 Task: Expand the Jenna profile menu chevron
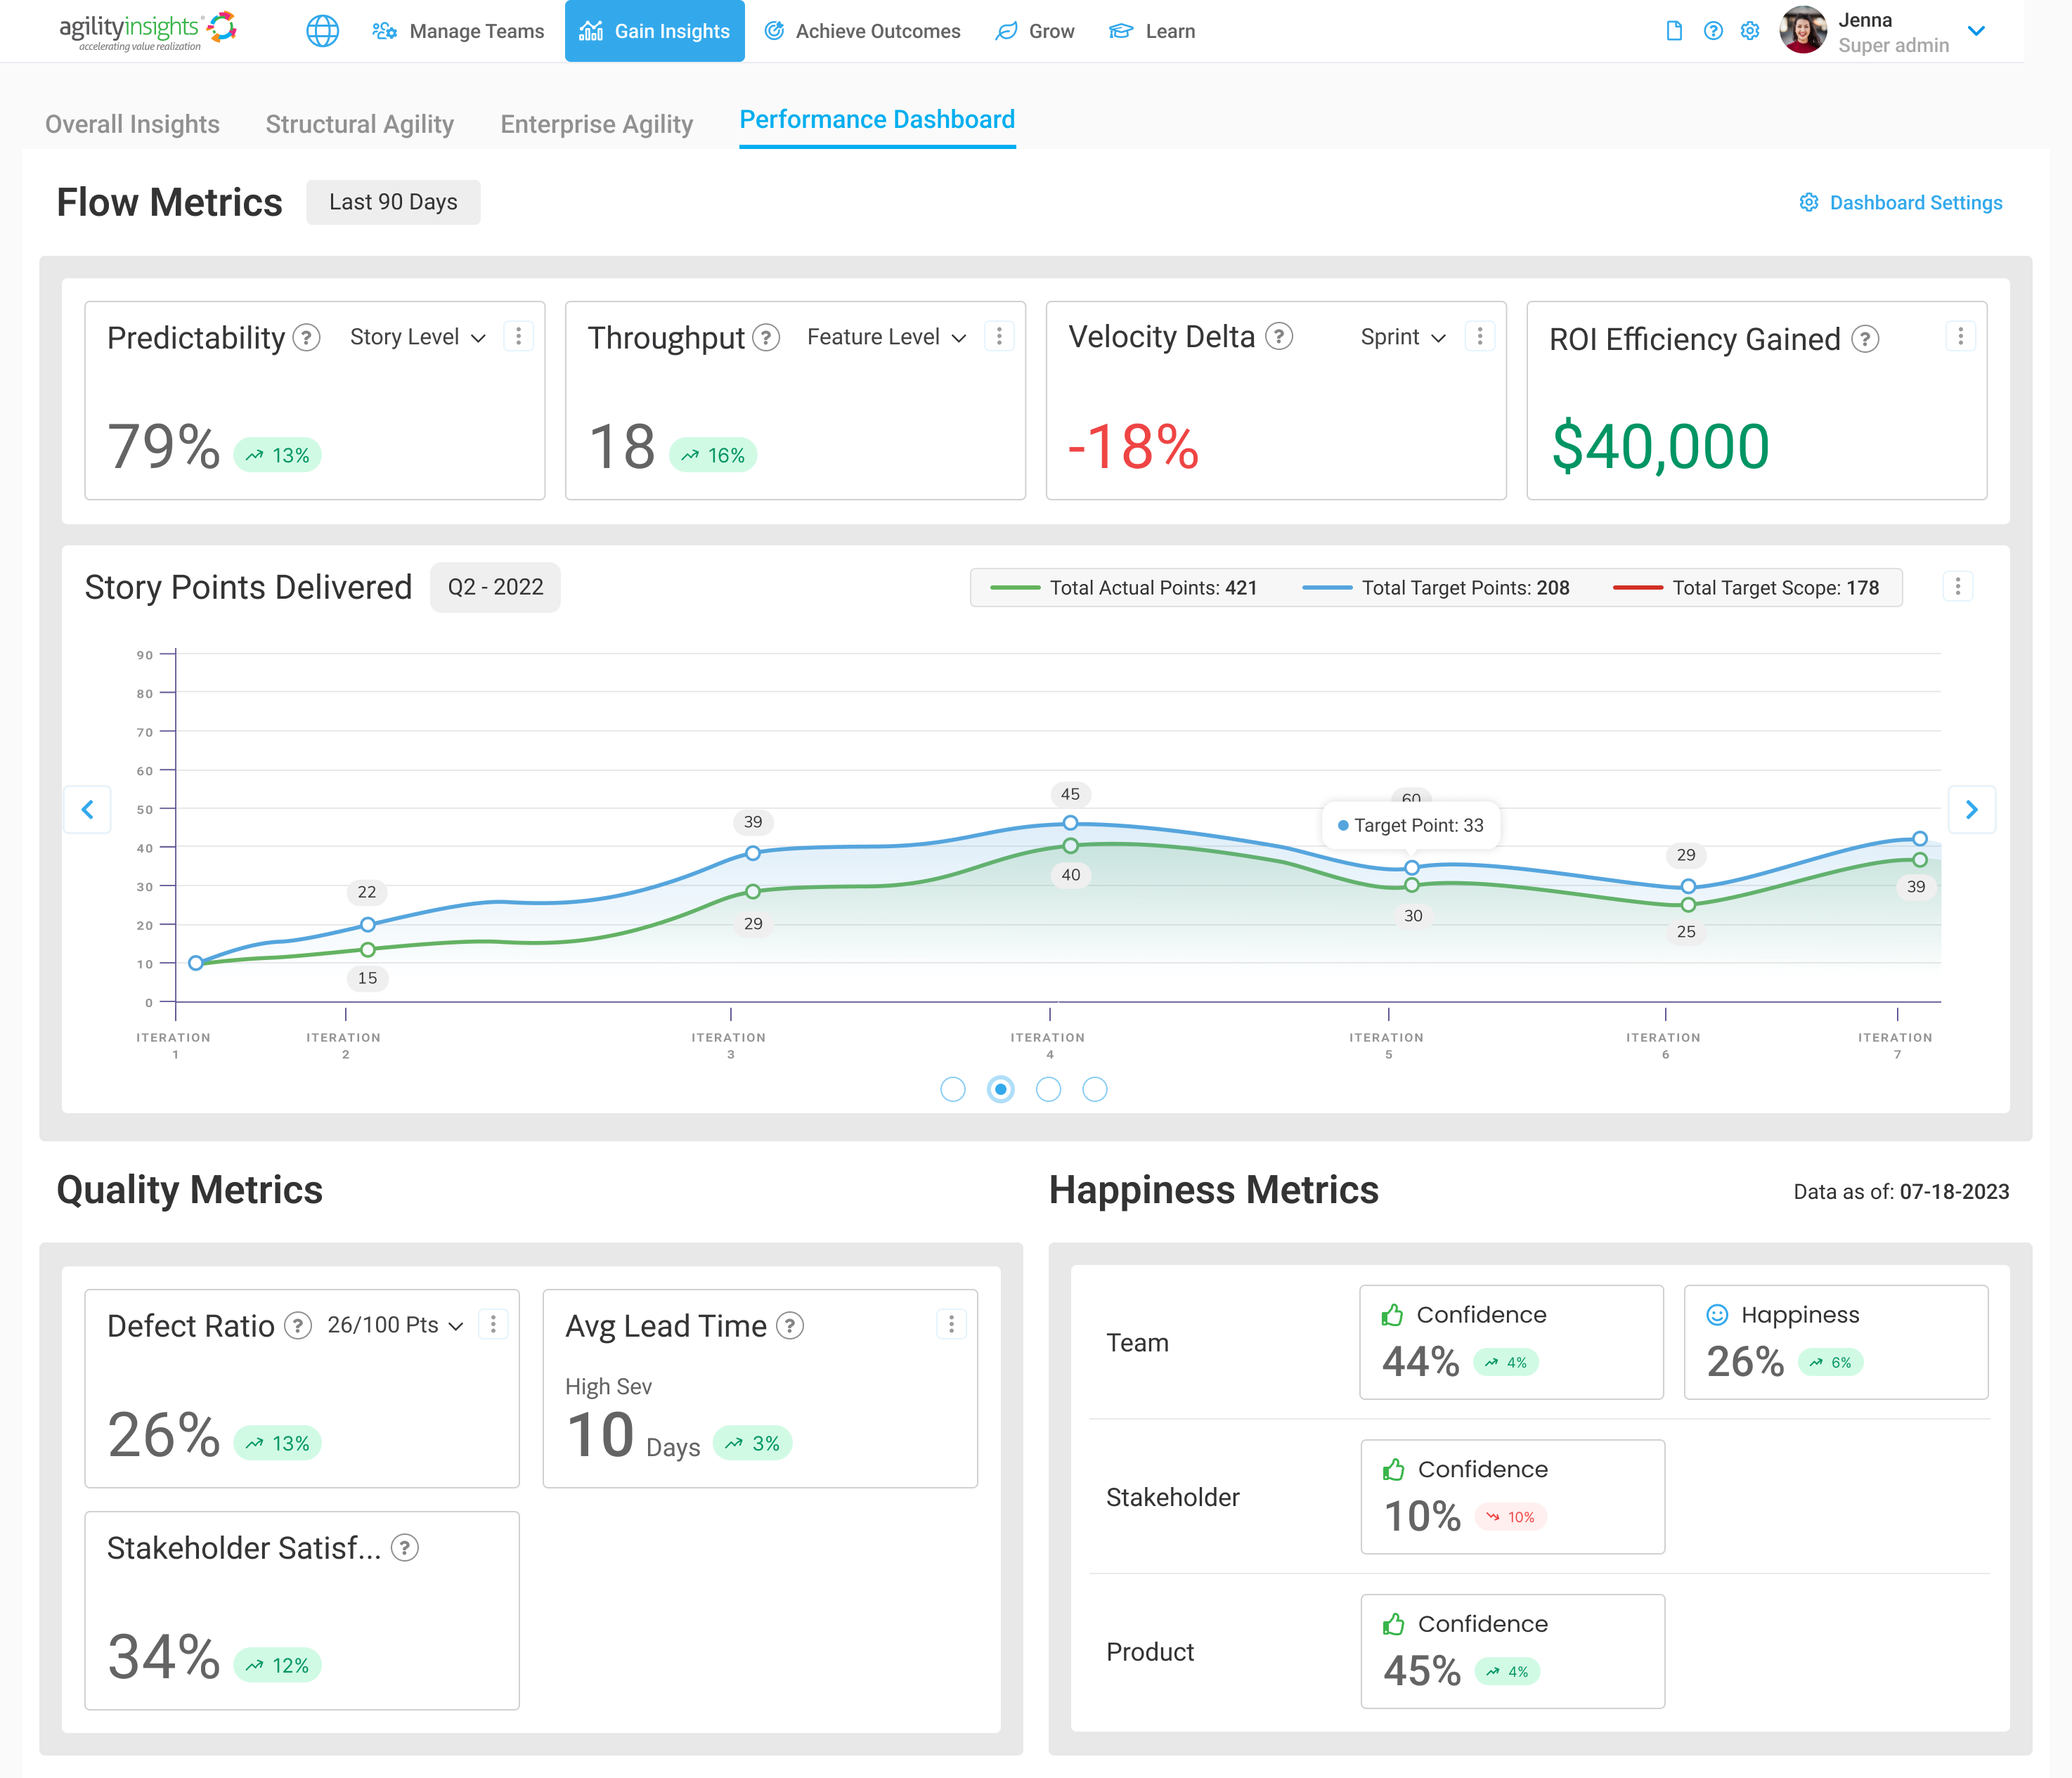(1976, 31)
